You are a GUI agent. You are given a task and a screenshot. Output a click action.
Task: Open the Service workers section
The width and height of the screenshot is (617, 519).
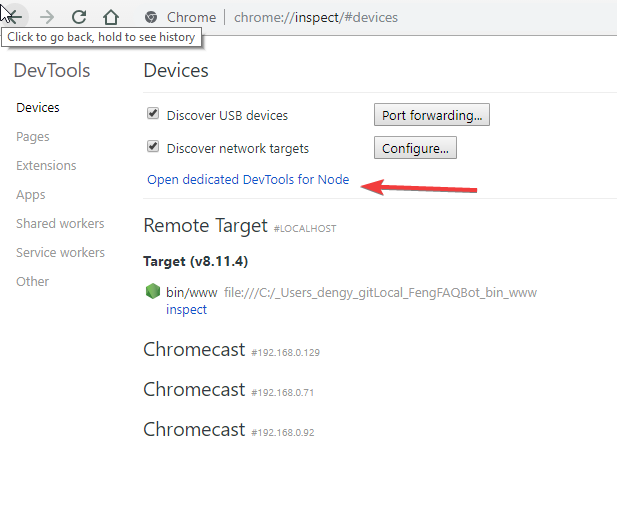(61, 252)
